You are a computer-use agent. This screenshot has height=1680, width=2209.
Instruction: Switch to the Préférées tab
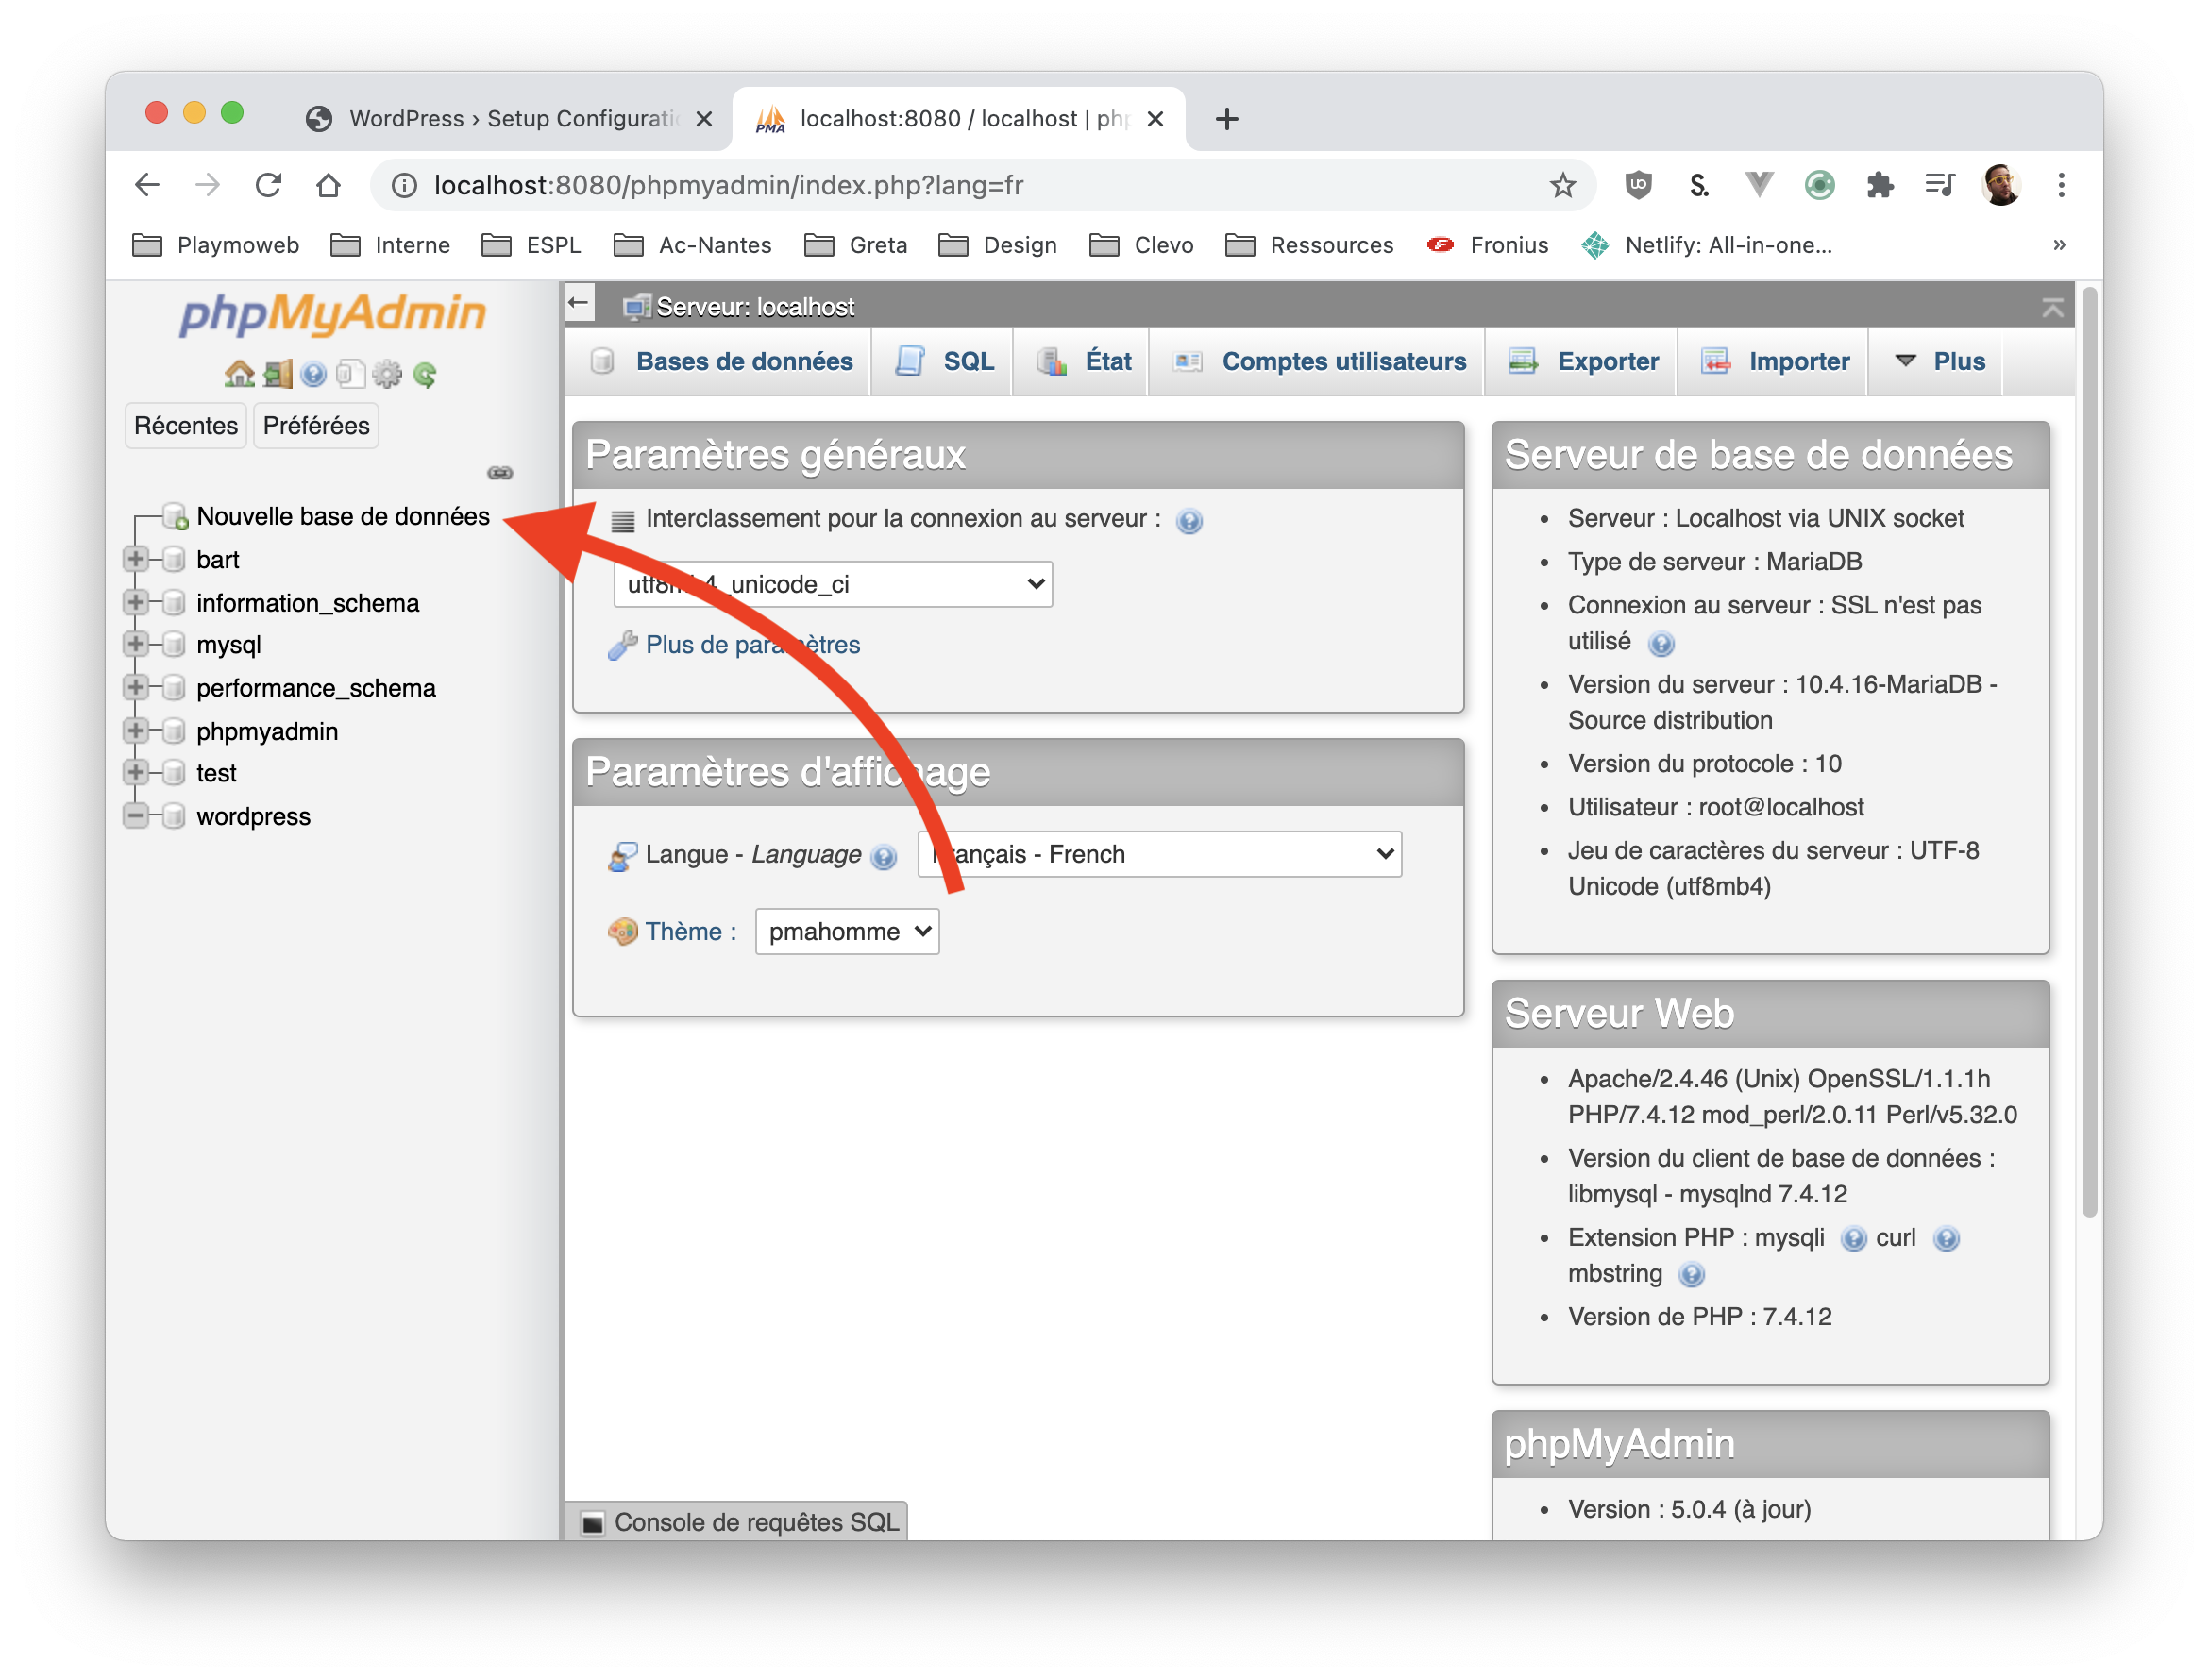(x=315, y=425)
